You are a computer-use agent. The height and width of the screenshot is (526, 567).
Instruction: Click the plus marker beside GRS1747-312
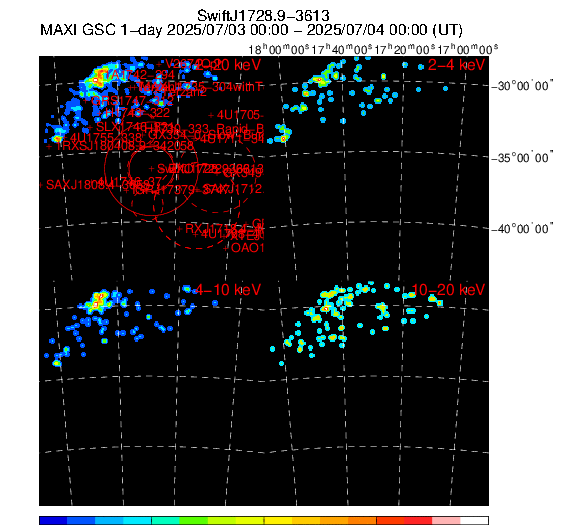(86, 101)
